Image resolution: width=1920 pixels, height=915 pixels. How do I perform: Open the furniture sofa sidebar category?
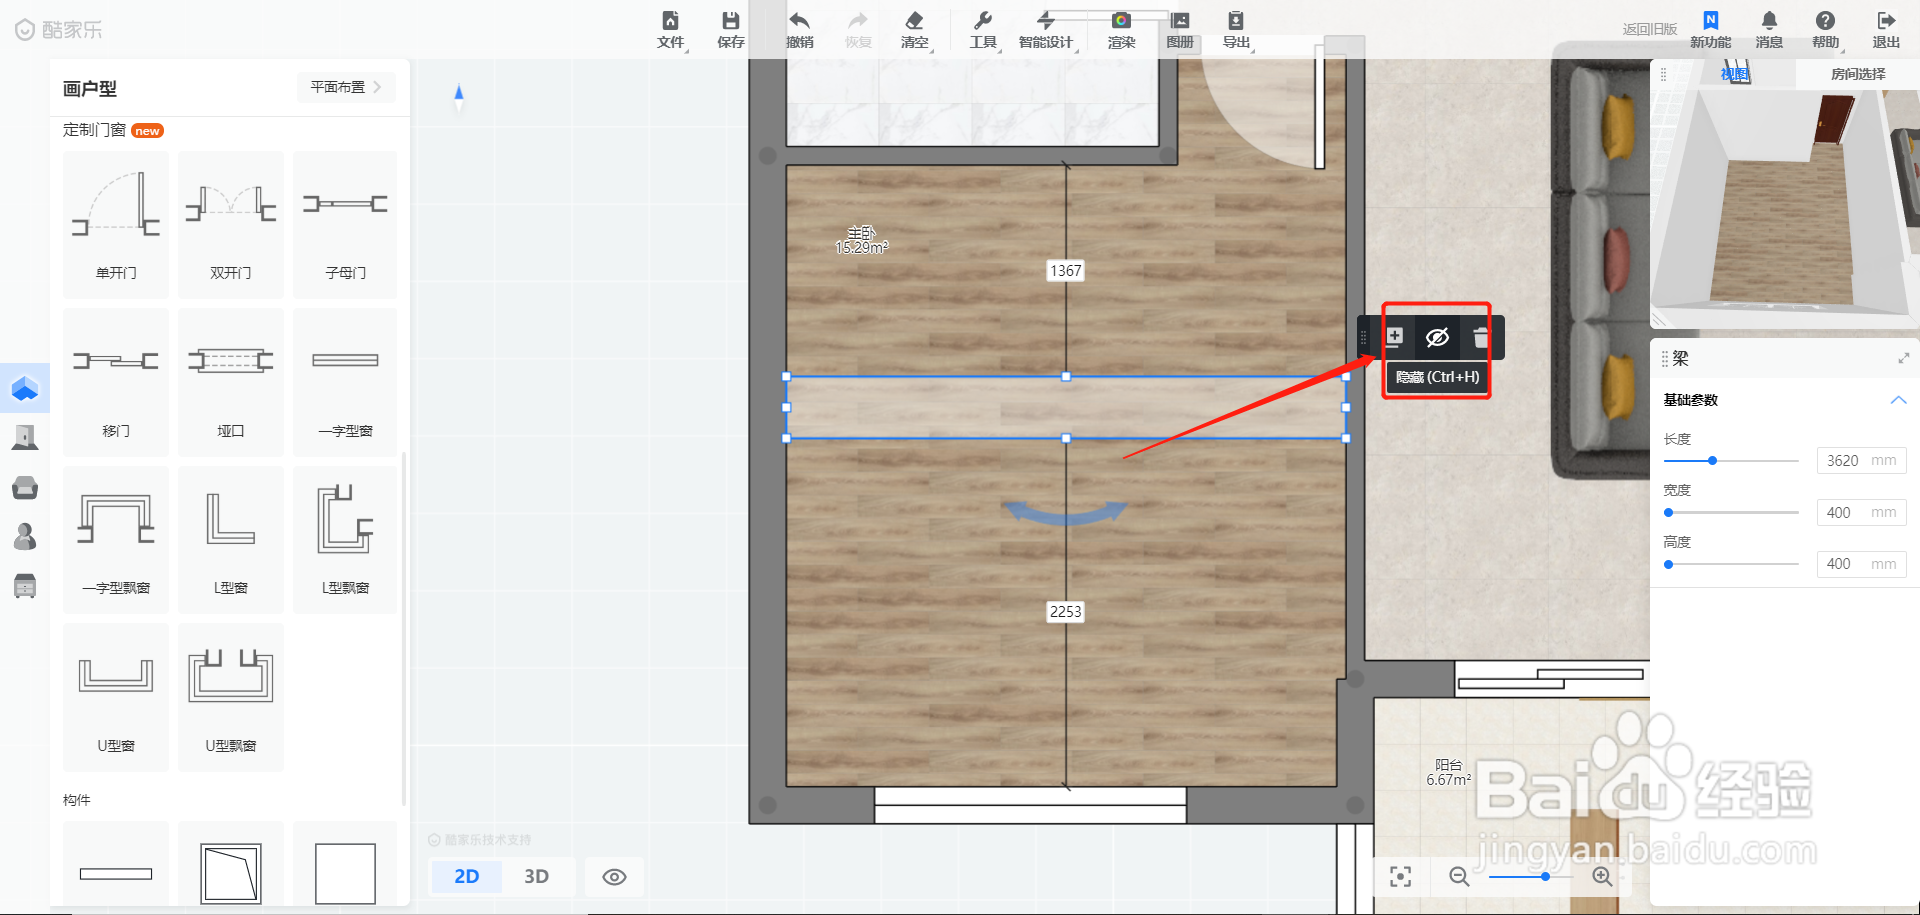pyautogui.click(x=25, y=487)
